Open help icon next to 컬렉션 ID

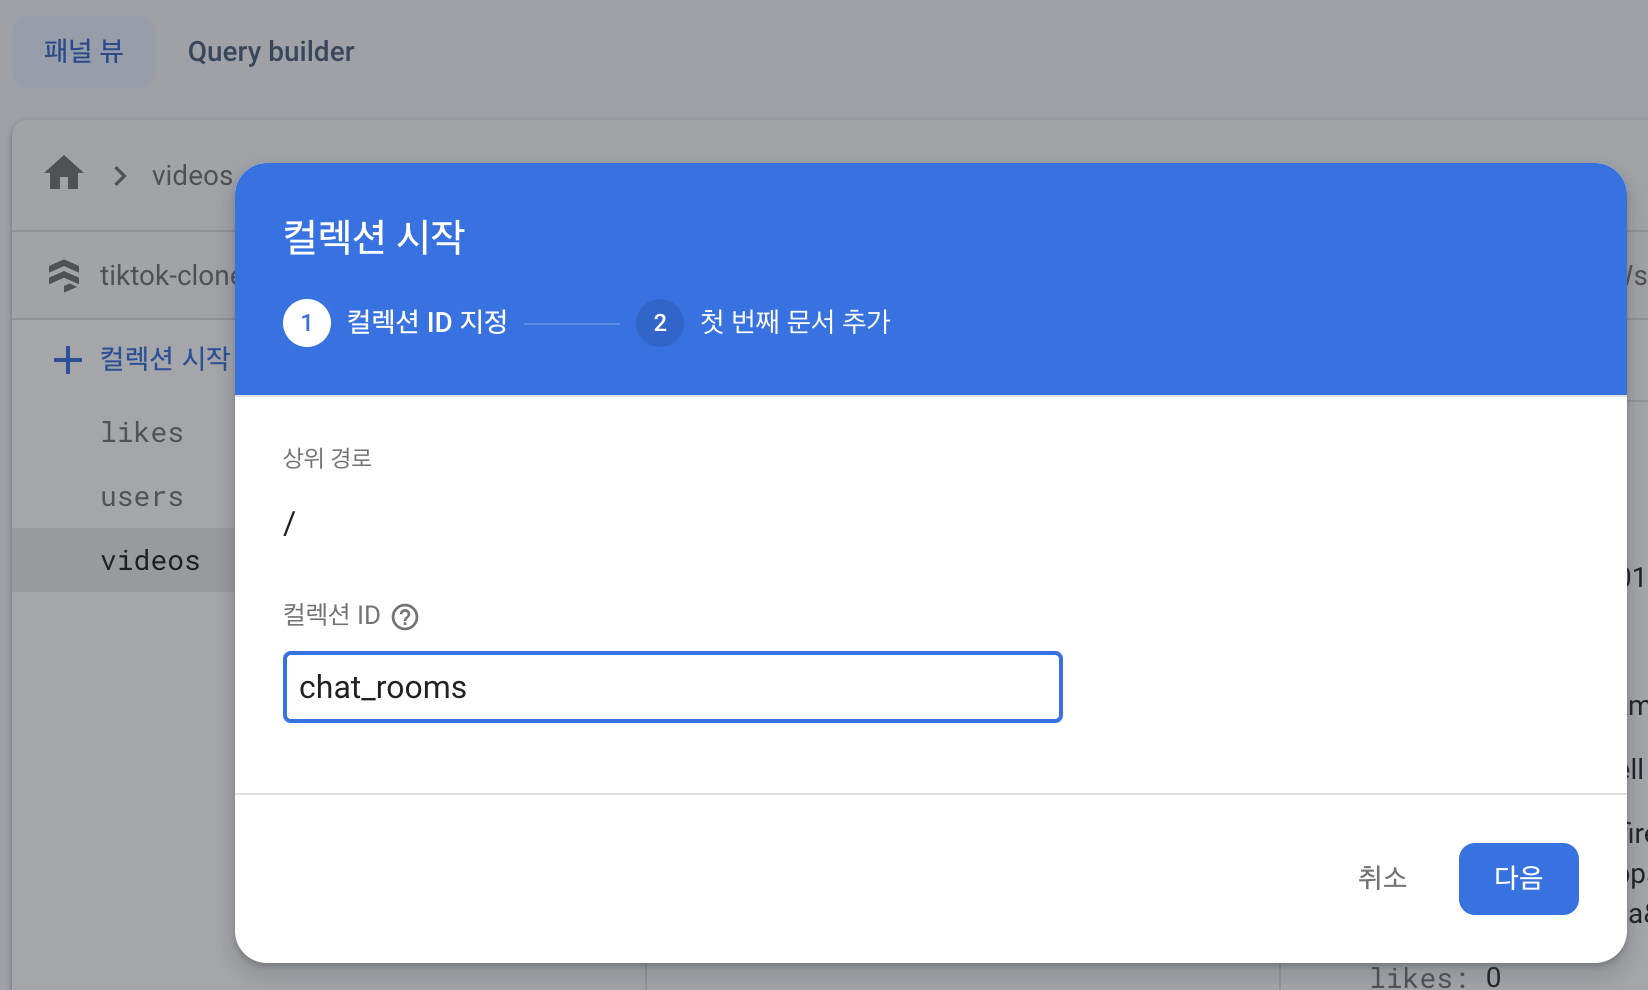click(405, 617)
